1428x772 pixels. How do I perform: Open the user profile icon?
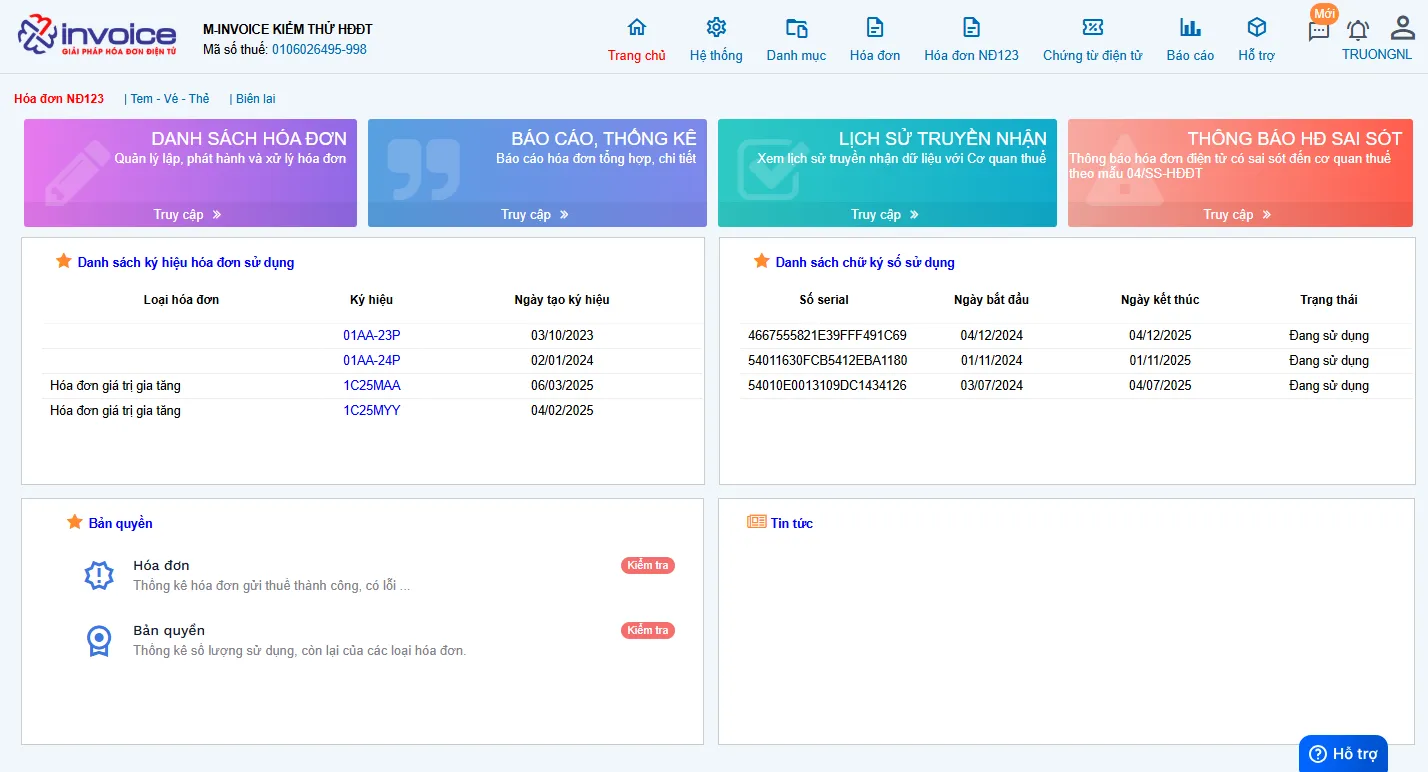click(x=1403, y=28)
